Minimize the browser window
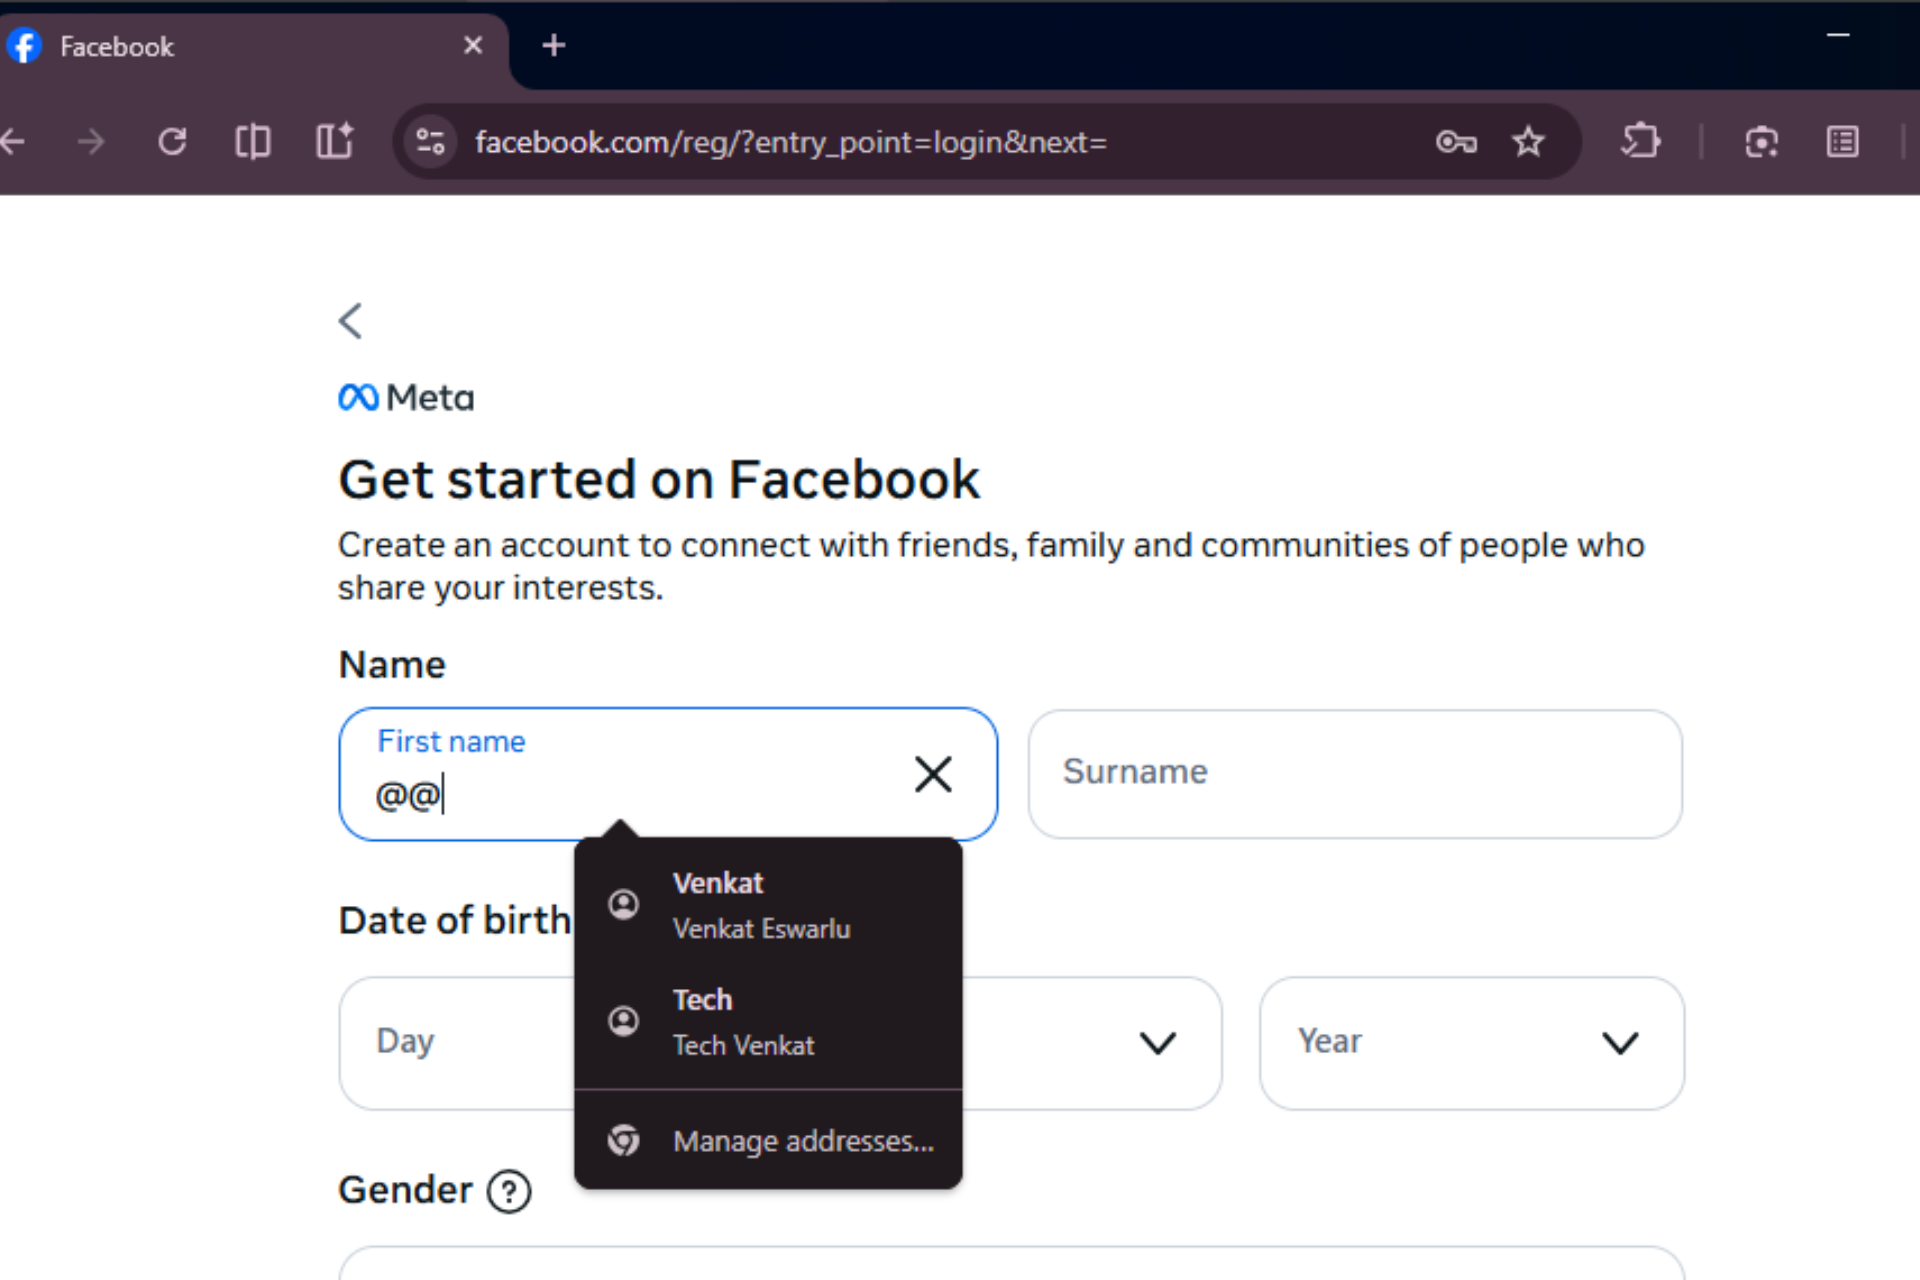This screenshot has width=1920, height=1280. pos(1838,36)
